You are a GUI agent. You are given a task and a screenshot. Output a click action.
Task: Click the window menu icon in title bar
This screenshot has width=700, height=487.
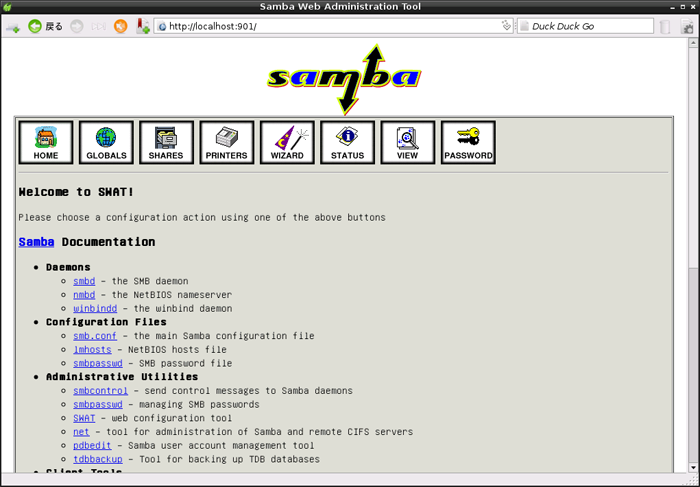(x=7, y=7)
